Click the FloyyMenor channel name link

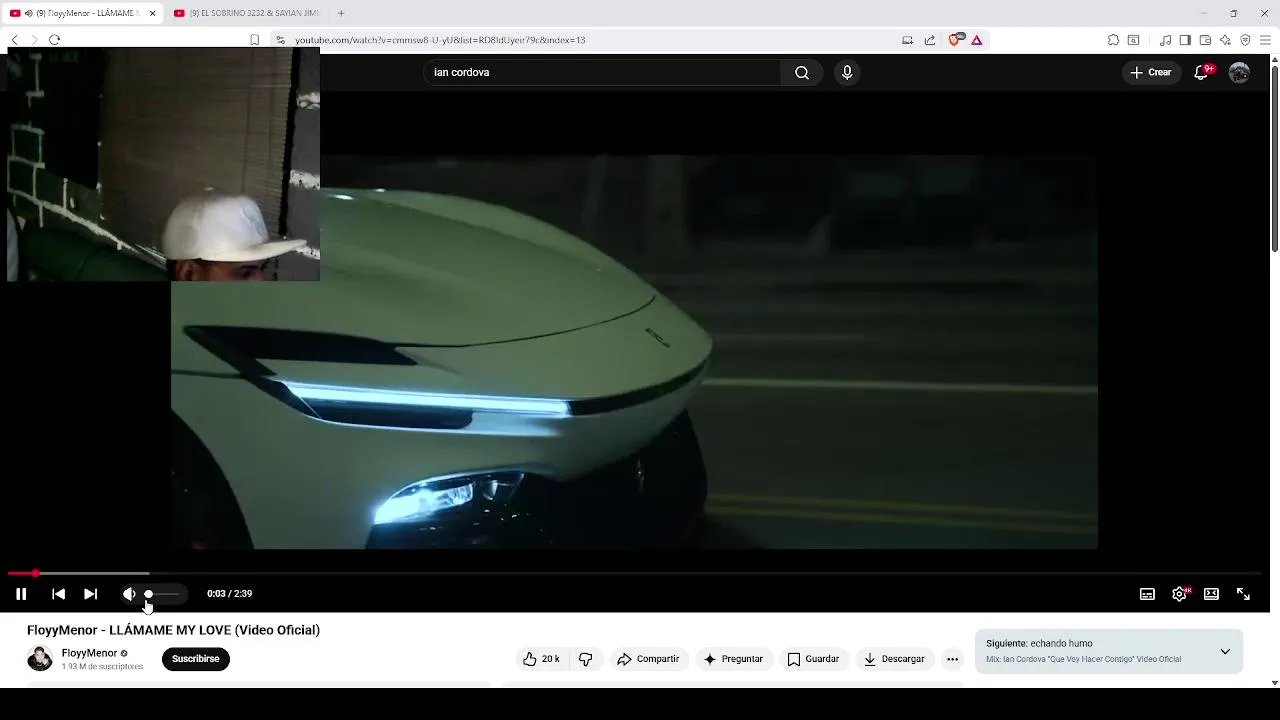coord(89,653)
